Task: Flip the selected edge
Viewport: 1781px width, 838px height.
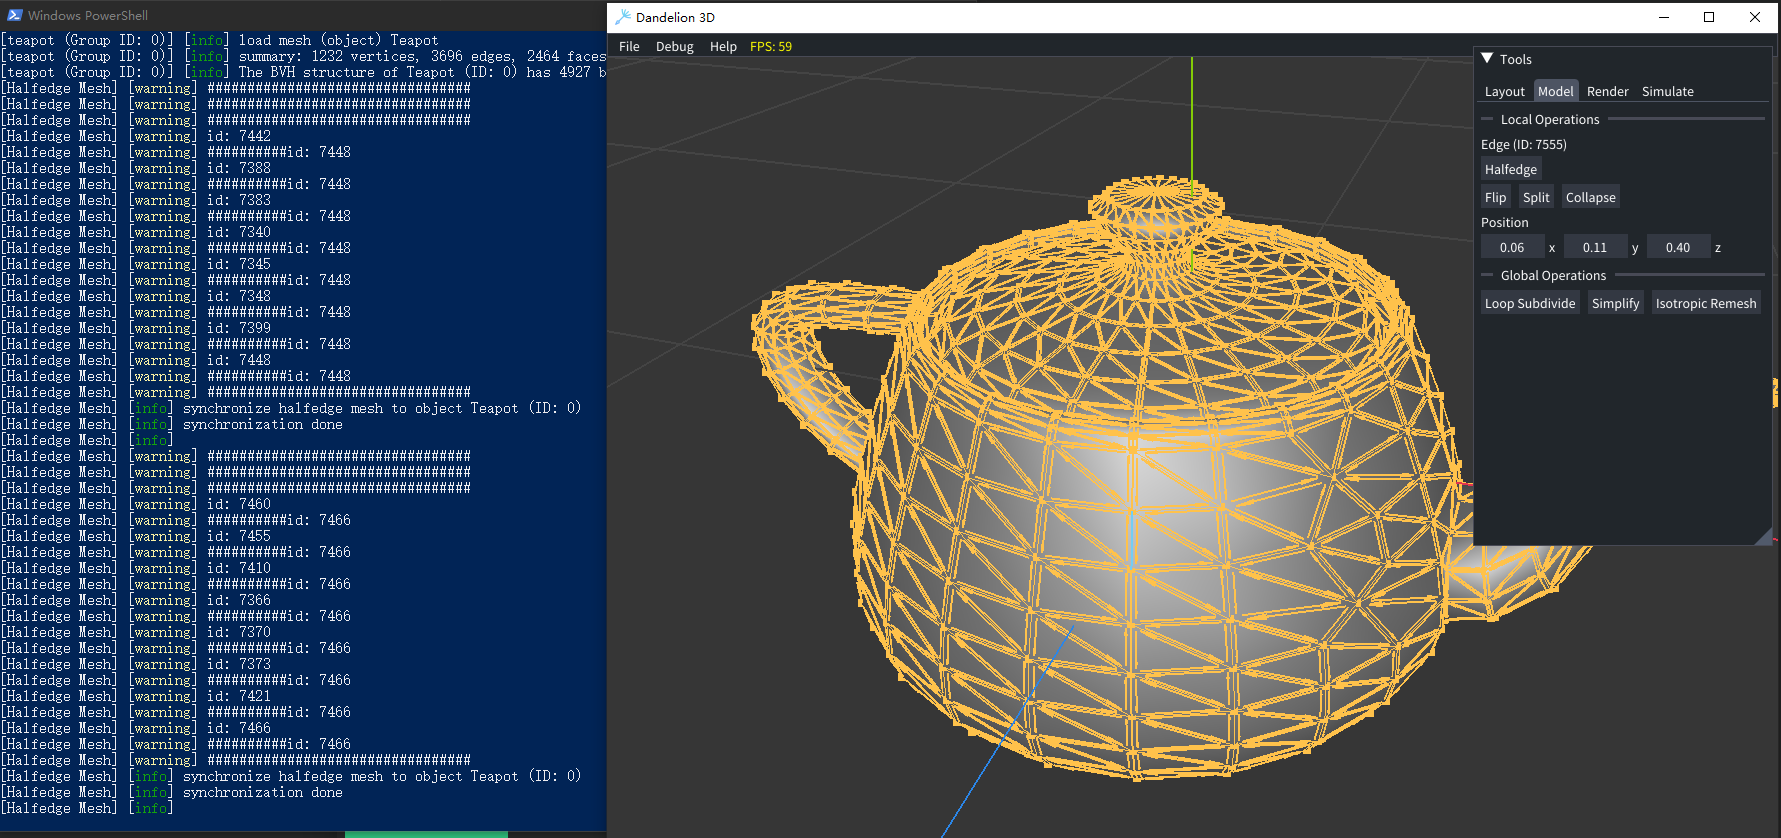Action: [1495, 197]
